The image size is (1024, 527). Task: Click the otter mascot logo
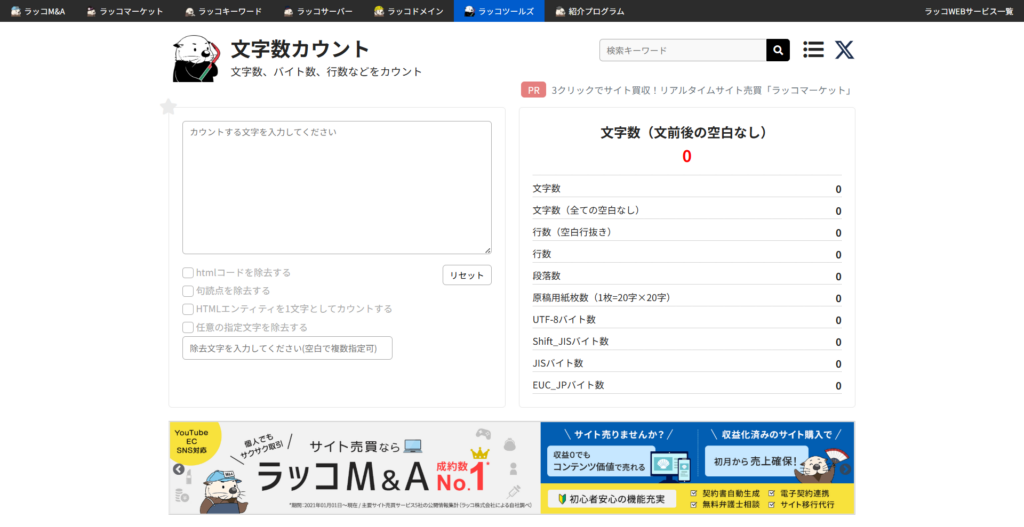click(x=197, y=59)
